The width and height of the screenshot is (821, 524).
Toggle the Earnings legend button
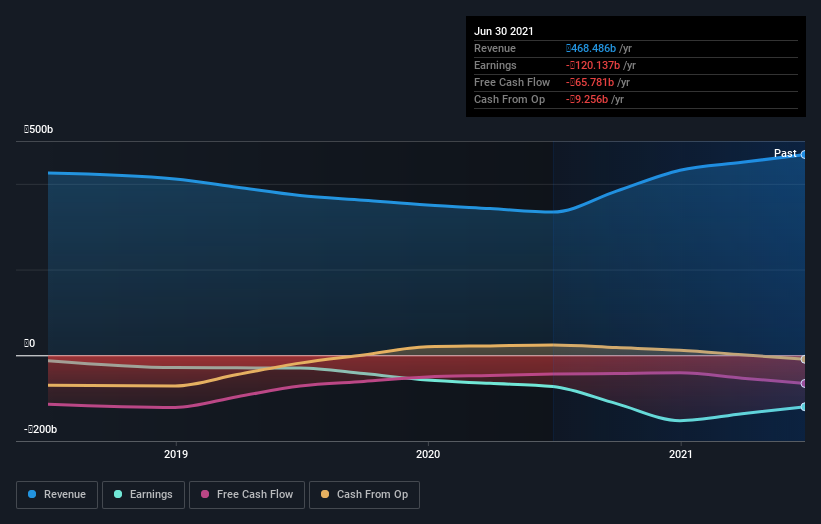143,495
